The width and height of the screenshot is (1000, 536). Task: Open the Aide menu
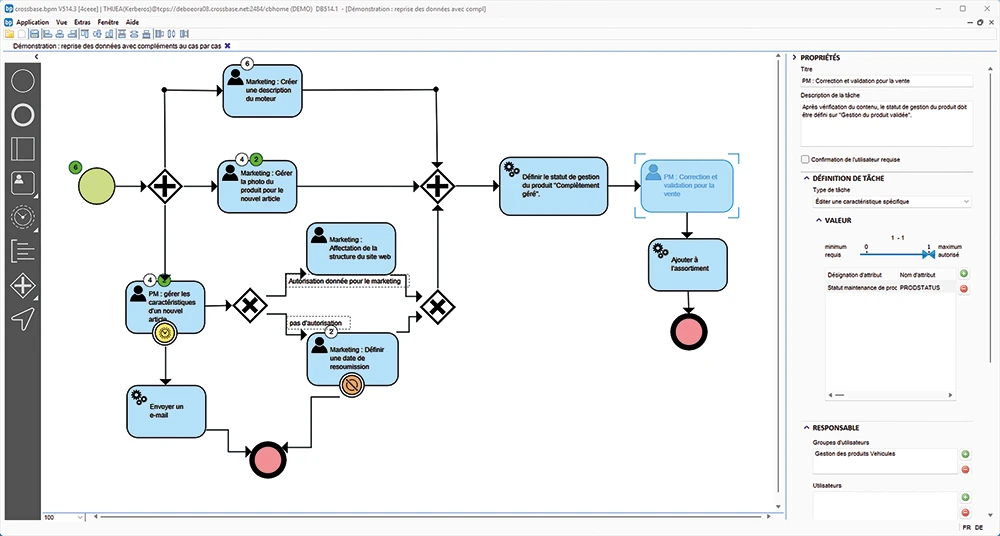pyautogui.click(x=133, y=22)
